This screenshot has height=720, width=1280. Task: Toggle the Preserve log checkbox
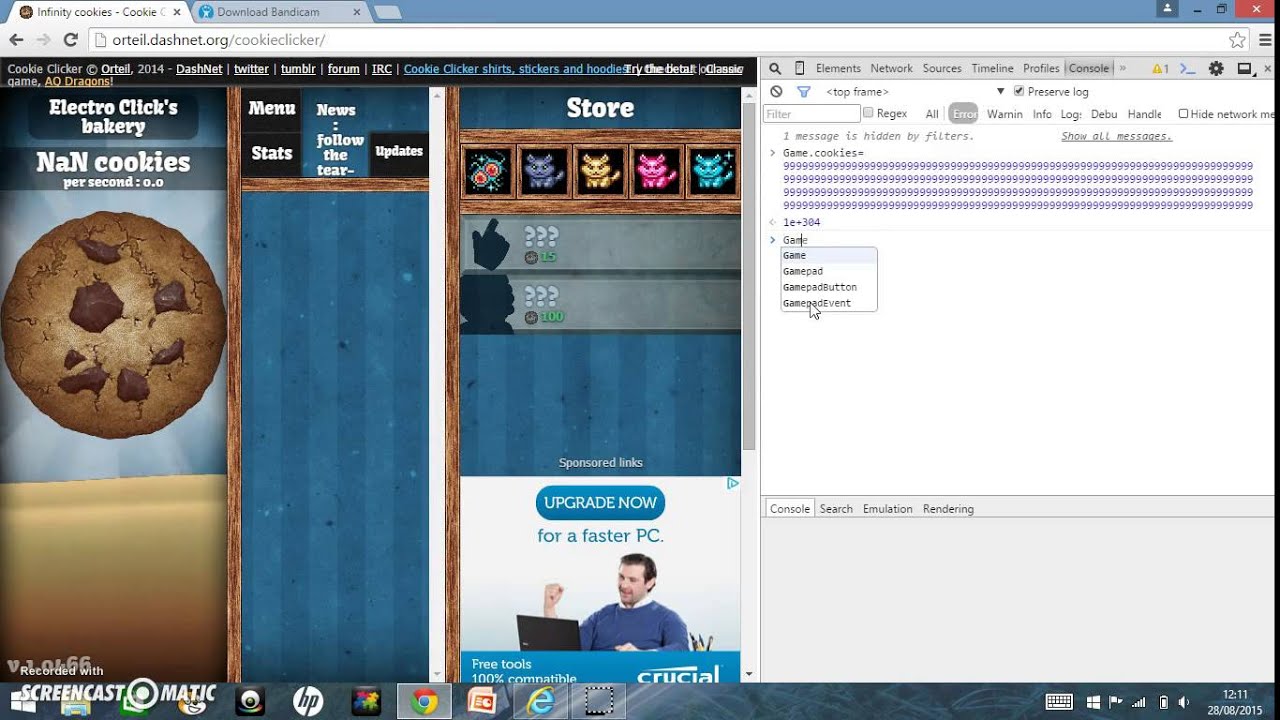pyautogui.click(x=1019, y=91)
